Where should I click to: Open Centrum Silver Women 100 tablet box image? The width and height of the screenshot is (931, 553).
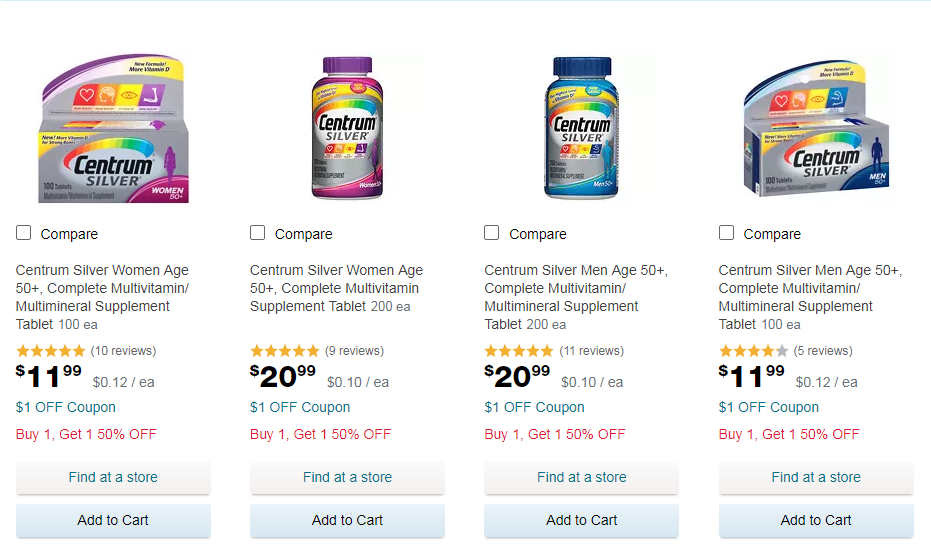tap(112, 130)
